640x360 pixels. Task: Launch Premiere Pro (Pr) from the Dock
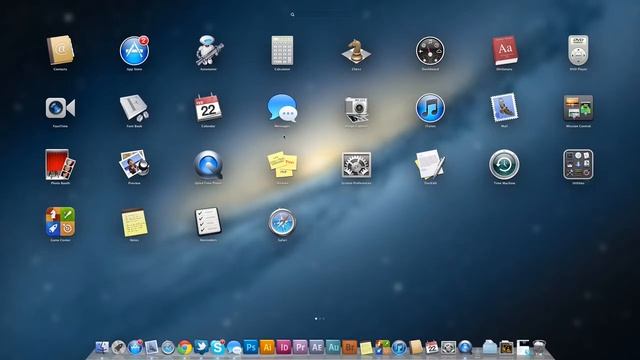coord(300,347)
